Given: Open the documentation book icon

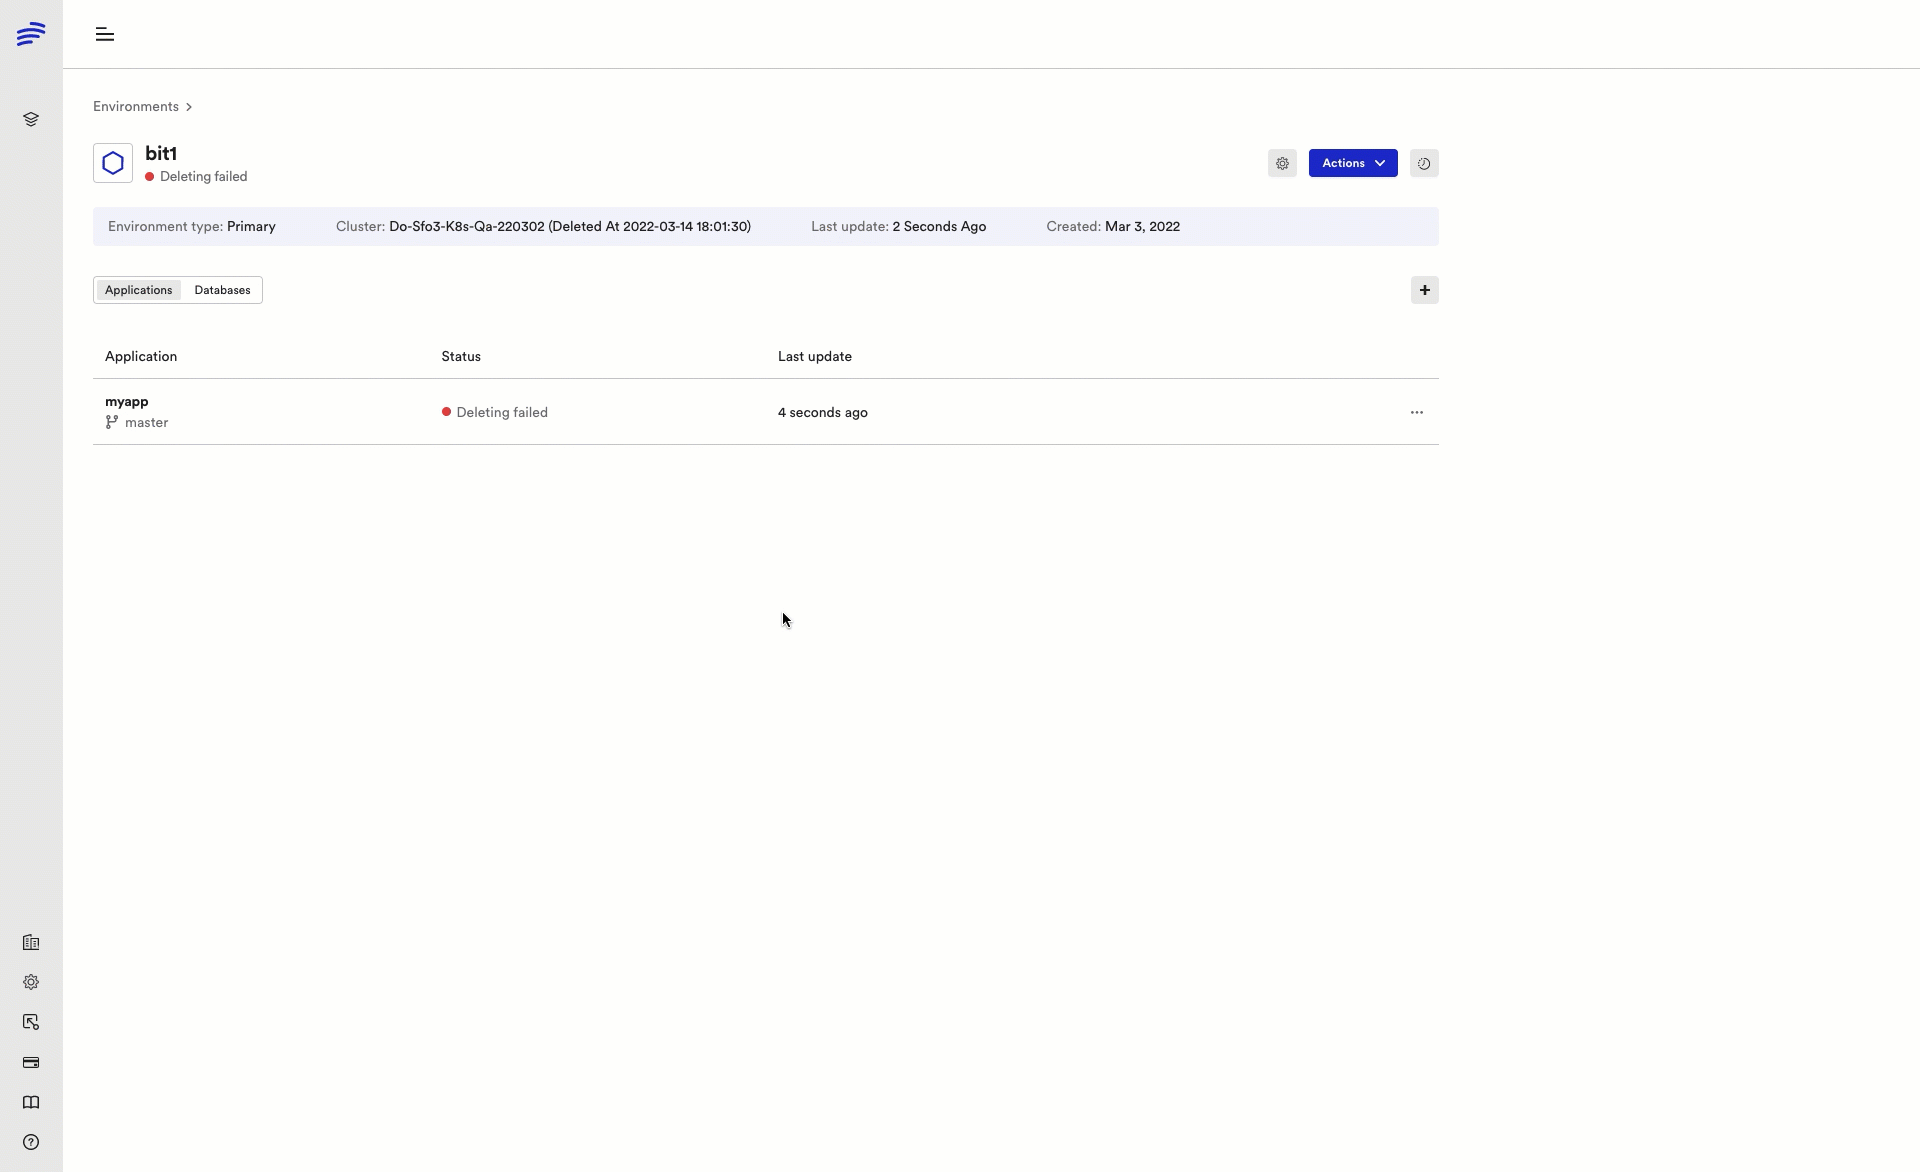Looking at the screenshot, I should (31, 1102).
